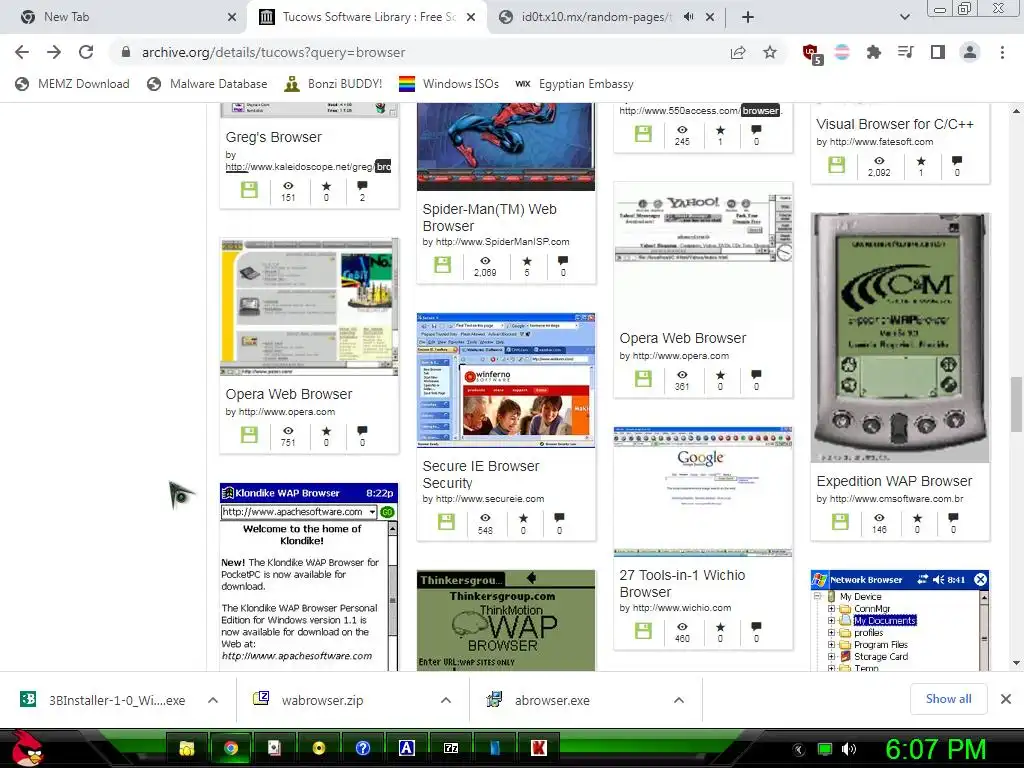This screenshot has width=1024, height=768.
Task: Open uBlock Origin extension icon
Action: [812, 54]
